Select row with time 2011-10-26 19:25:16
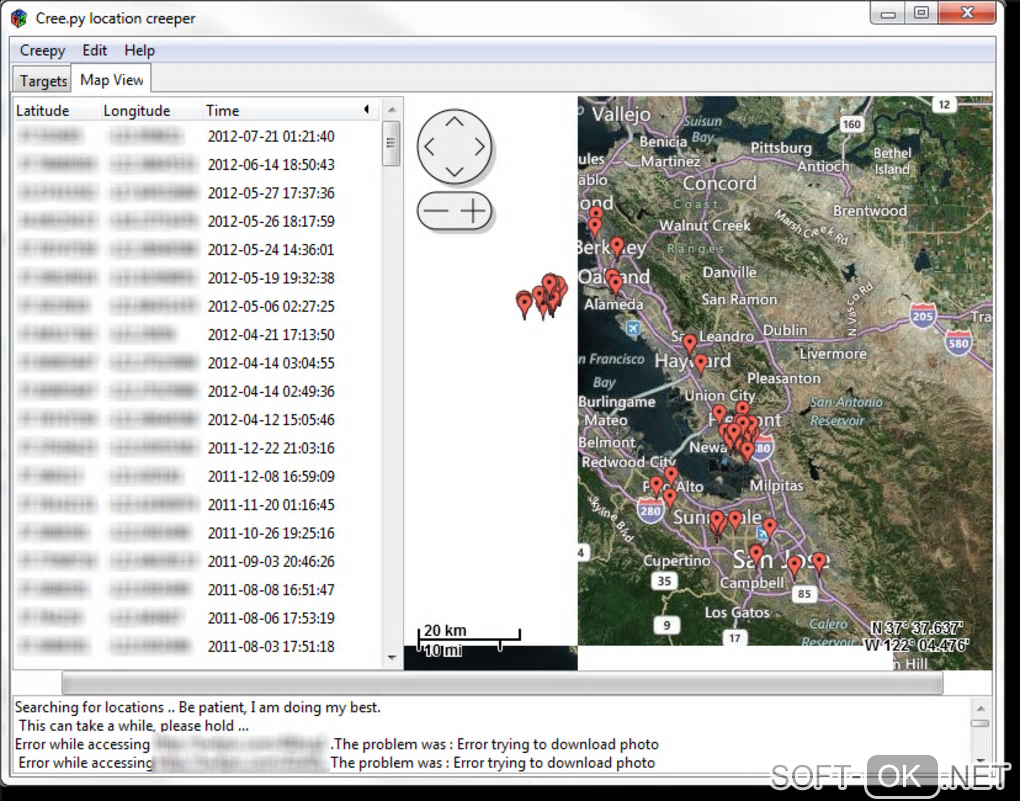Viewport: 1020px width, 801px height. pyautogui.click(x=197, y=533)
